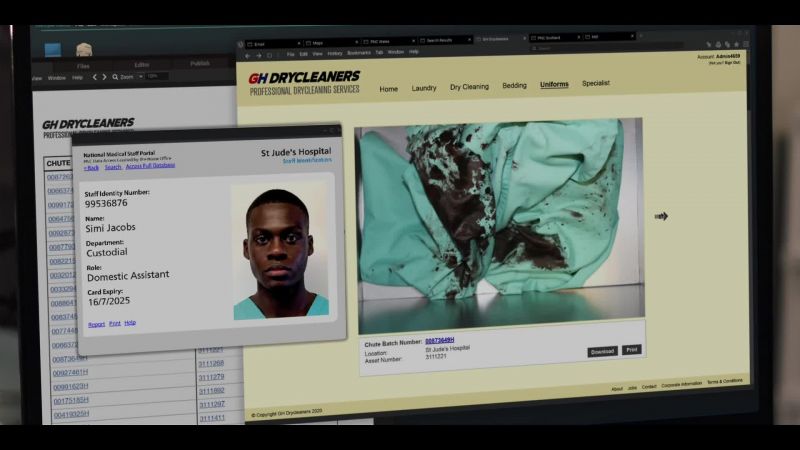Image resolution: width=800 pixels, height=450 pixels.
Task: Click the browser forward arrow
Action: [x=259, y=56]
